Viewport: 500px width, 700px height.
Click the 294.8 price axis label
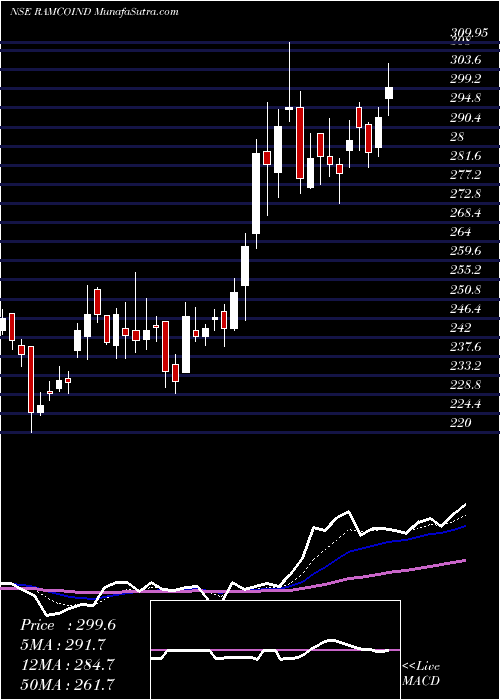tap(466, 98)
